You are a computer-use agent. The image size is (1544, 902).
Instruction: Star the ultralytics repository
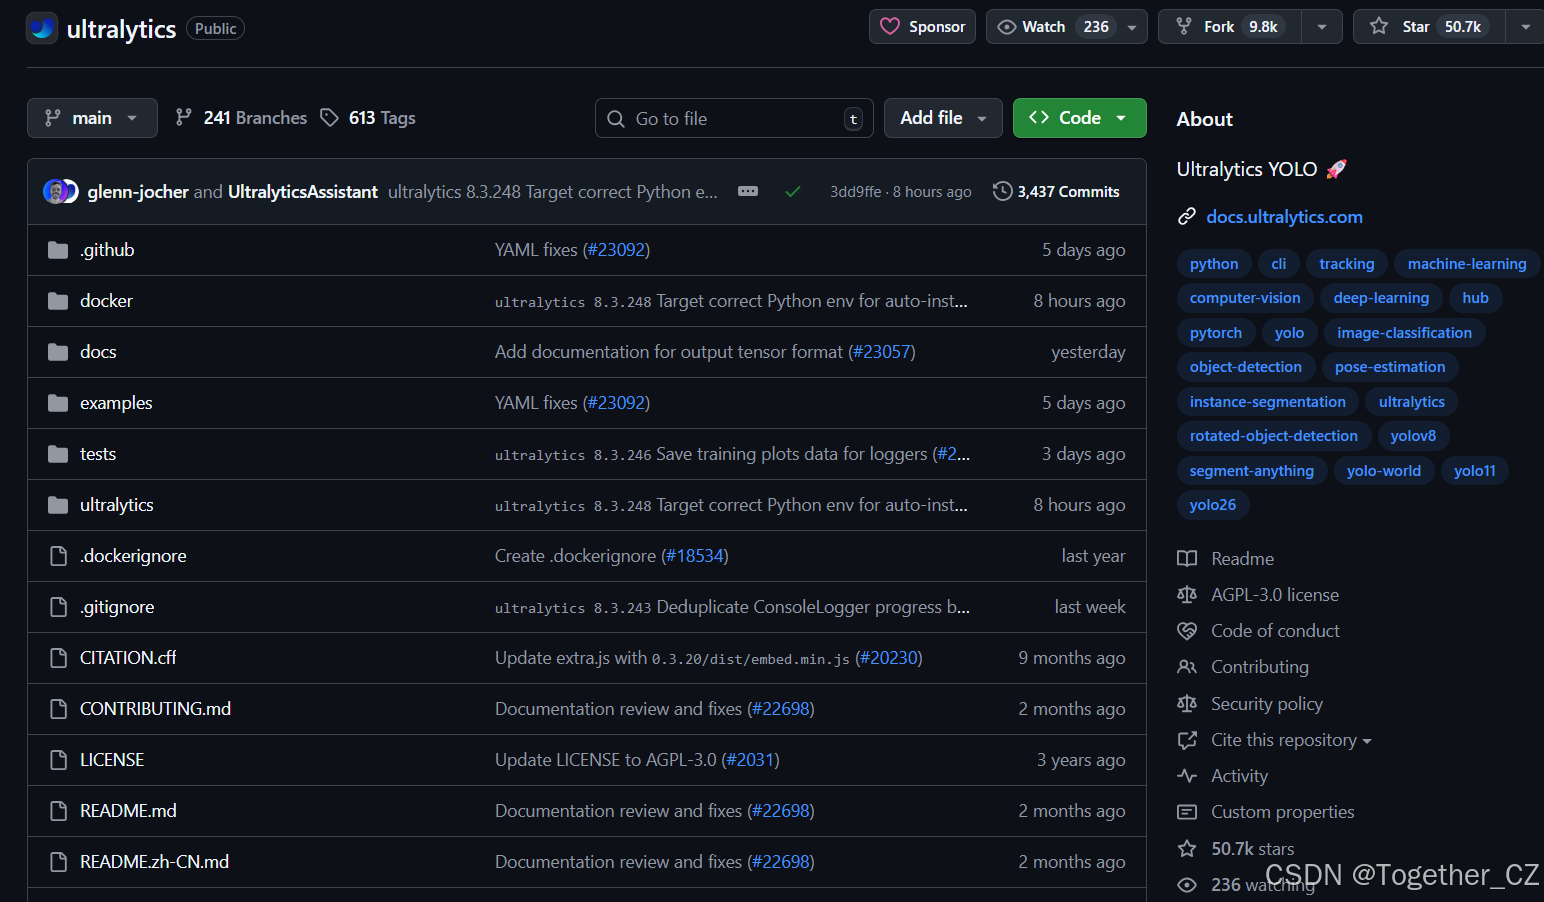tap(1429, 27)
